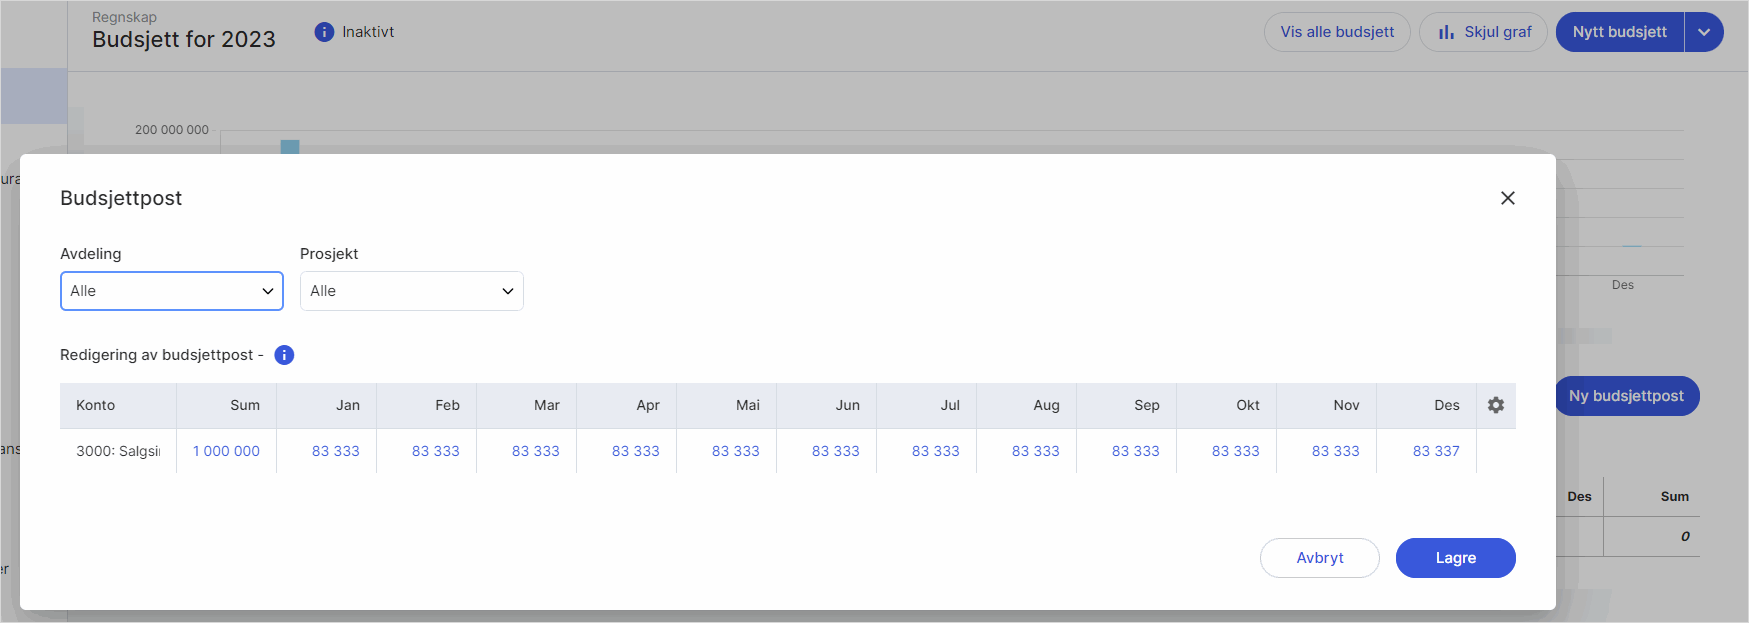The image size is (1749, 623).
Task: Expand the Nytt budsjett arrow menu
Action: [x=1703, y=32]
